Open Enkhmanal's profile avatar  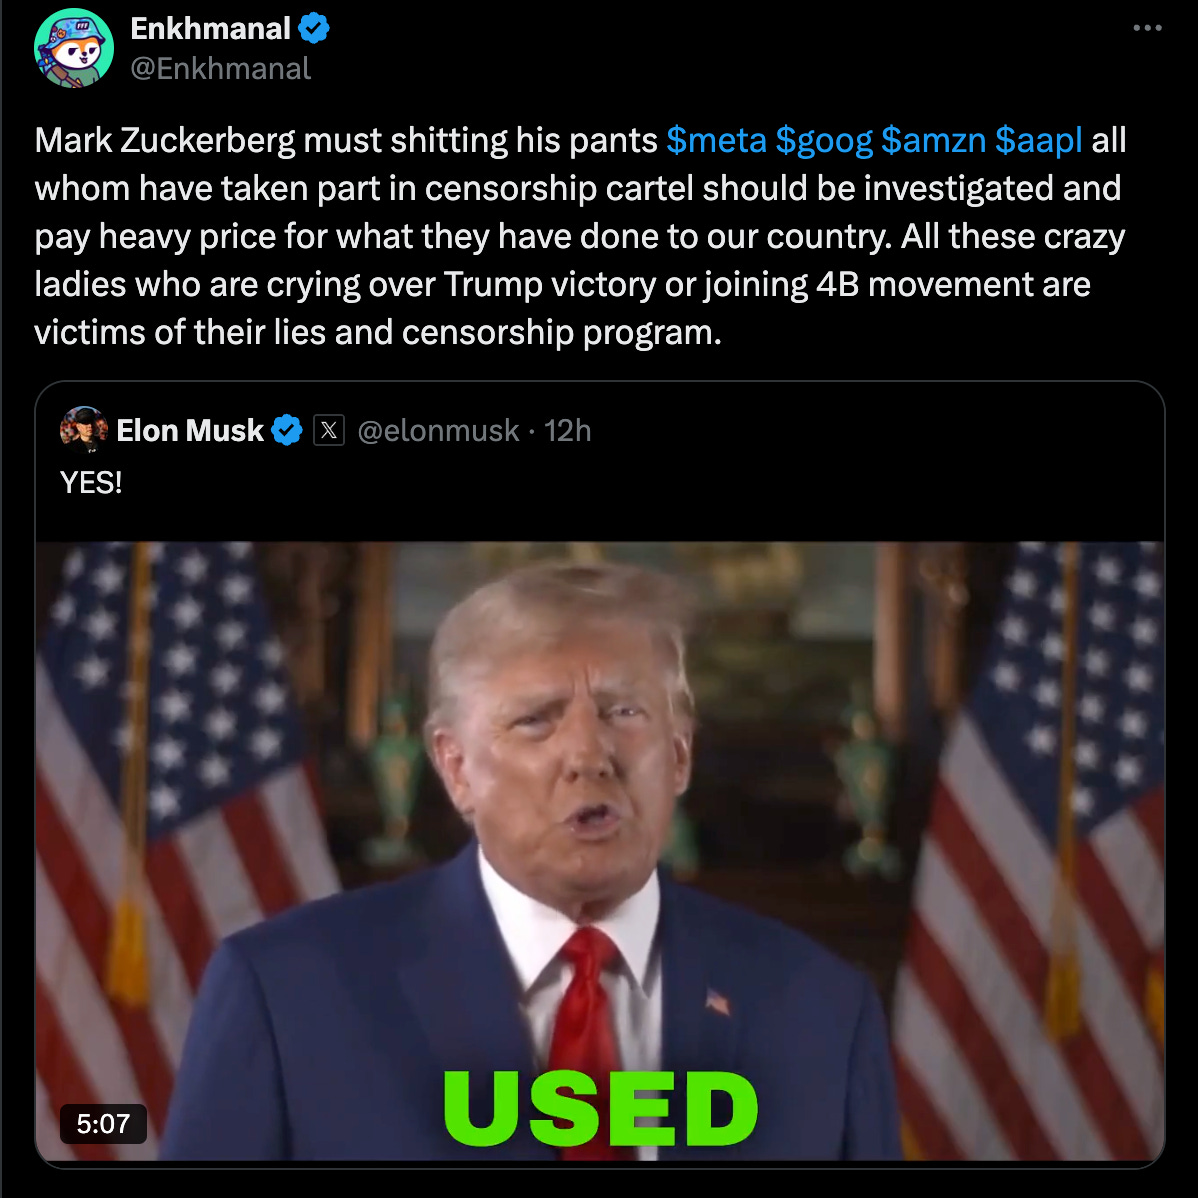[x=74, y=48]
